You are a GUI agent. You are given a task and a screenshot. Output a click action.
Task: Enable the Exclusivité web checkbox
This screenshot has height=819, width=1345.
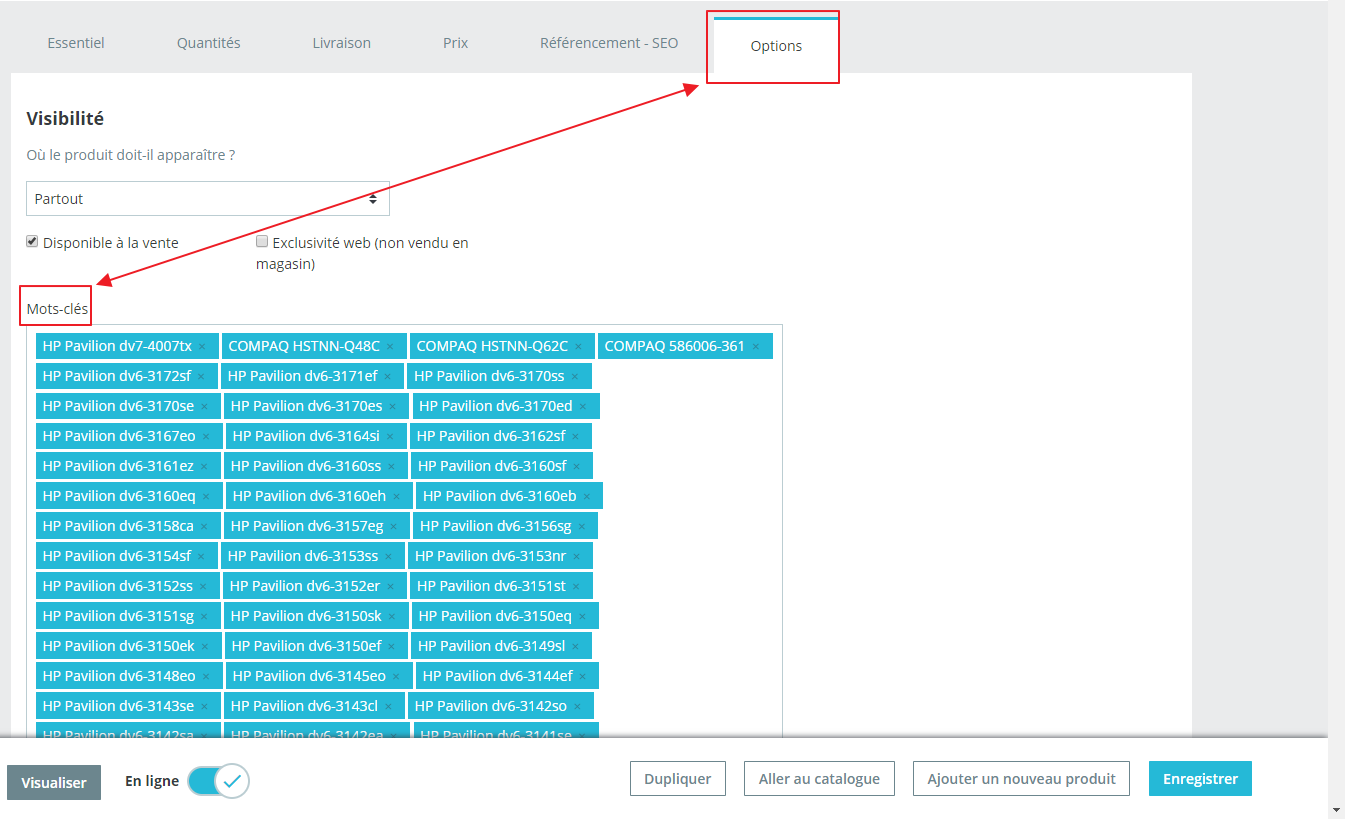point(262,241)
